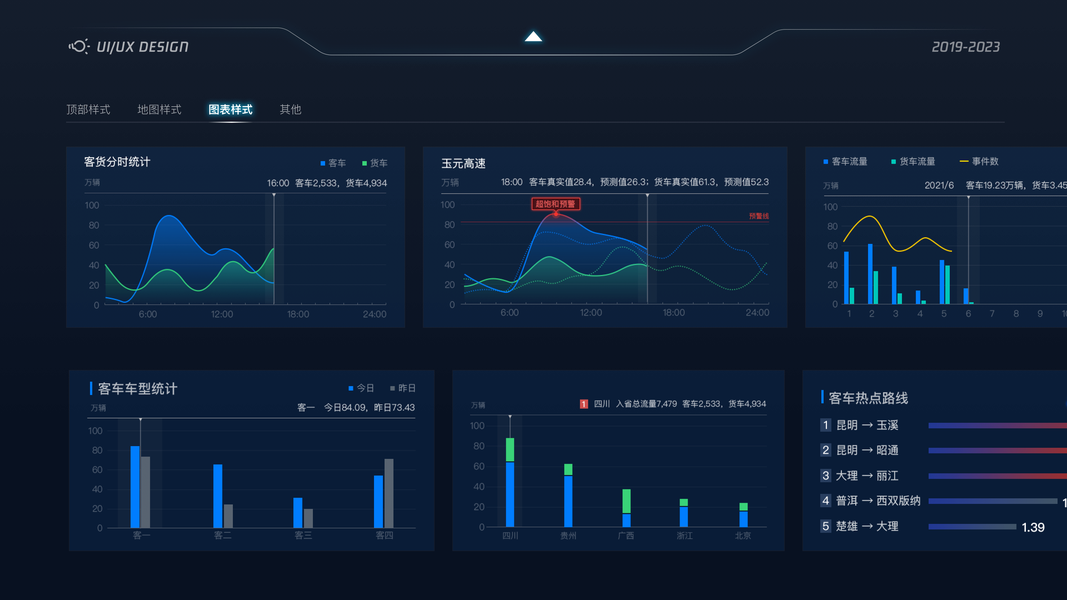Click the 超饱和预警 red warning label

click(x=555, y=204)
